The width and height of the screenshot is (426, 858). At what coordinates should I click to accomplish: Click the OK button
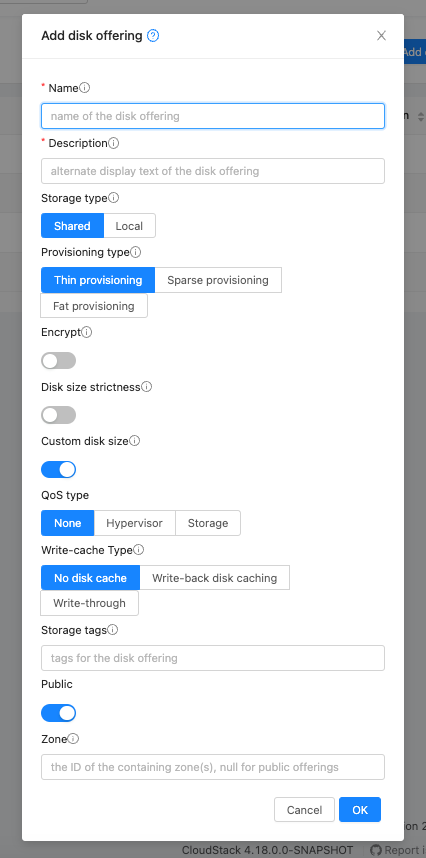tap(360, 810)
